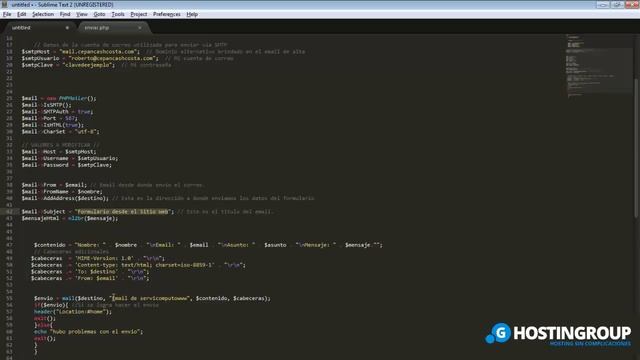Open the Find menu

coord(65,14)
